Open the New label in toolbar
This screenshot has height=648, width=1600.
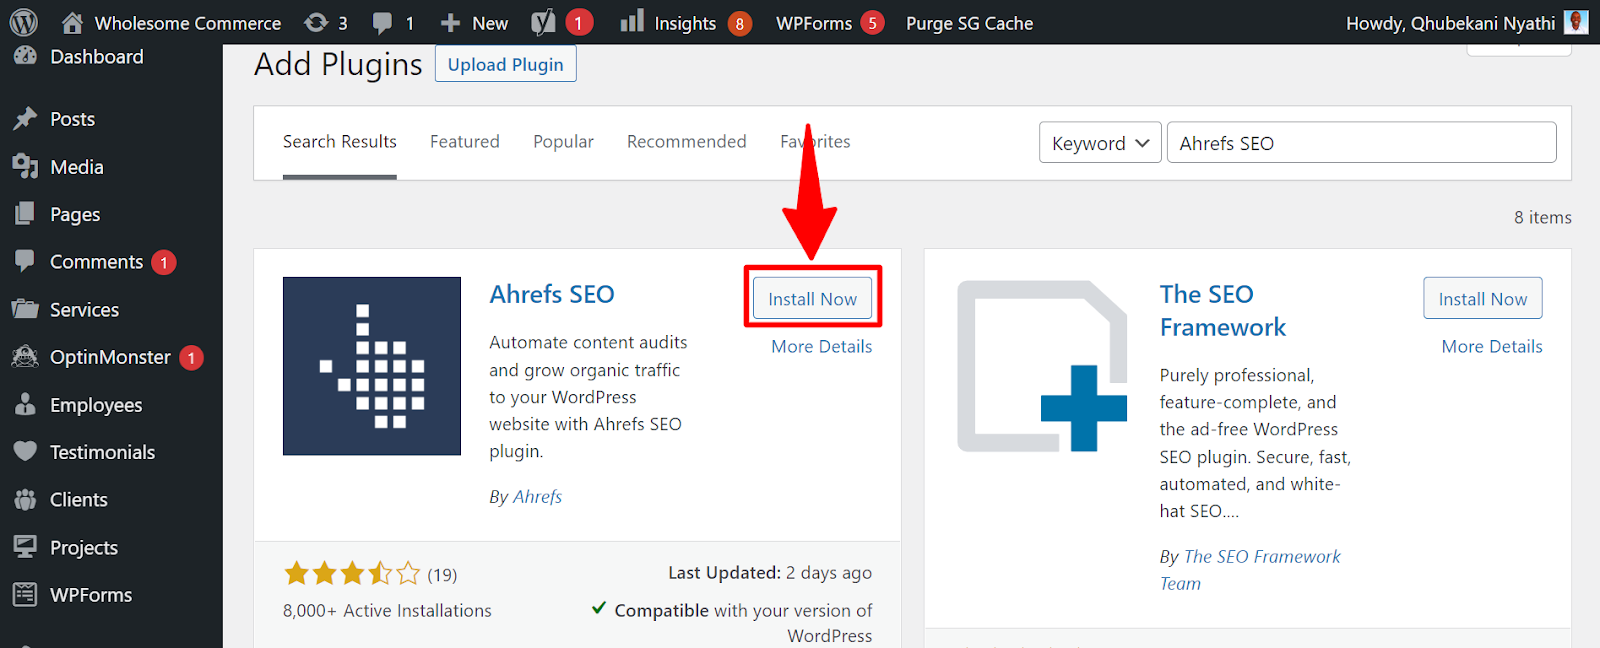490,23
